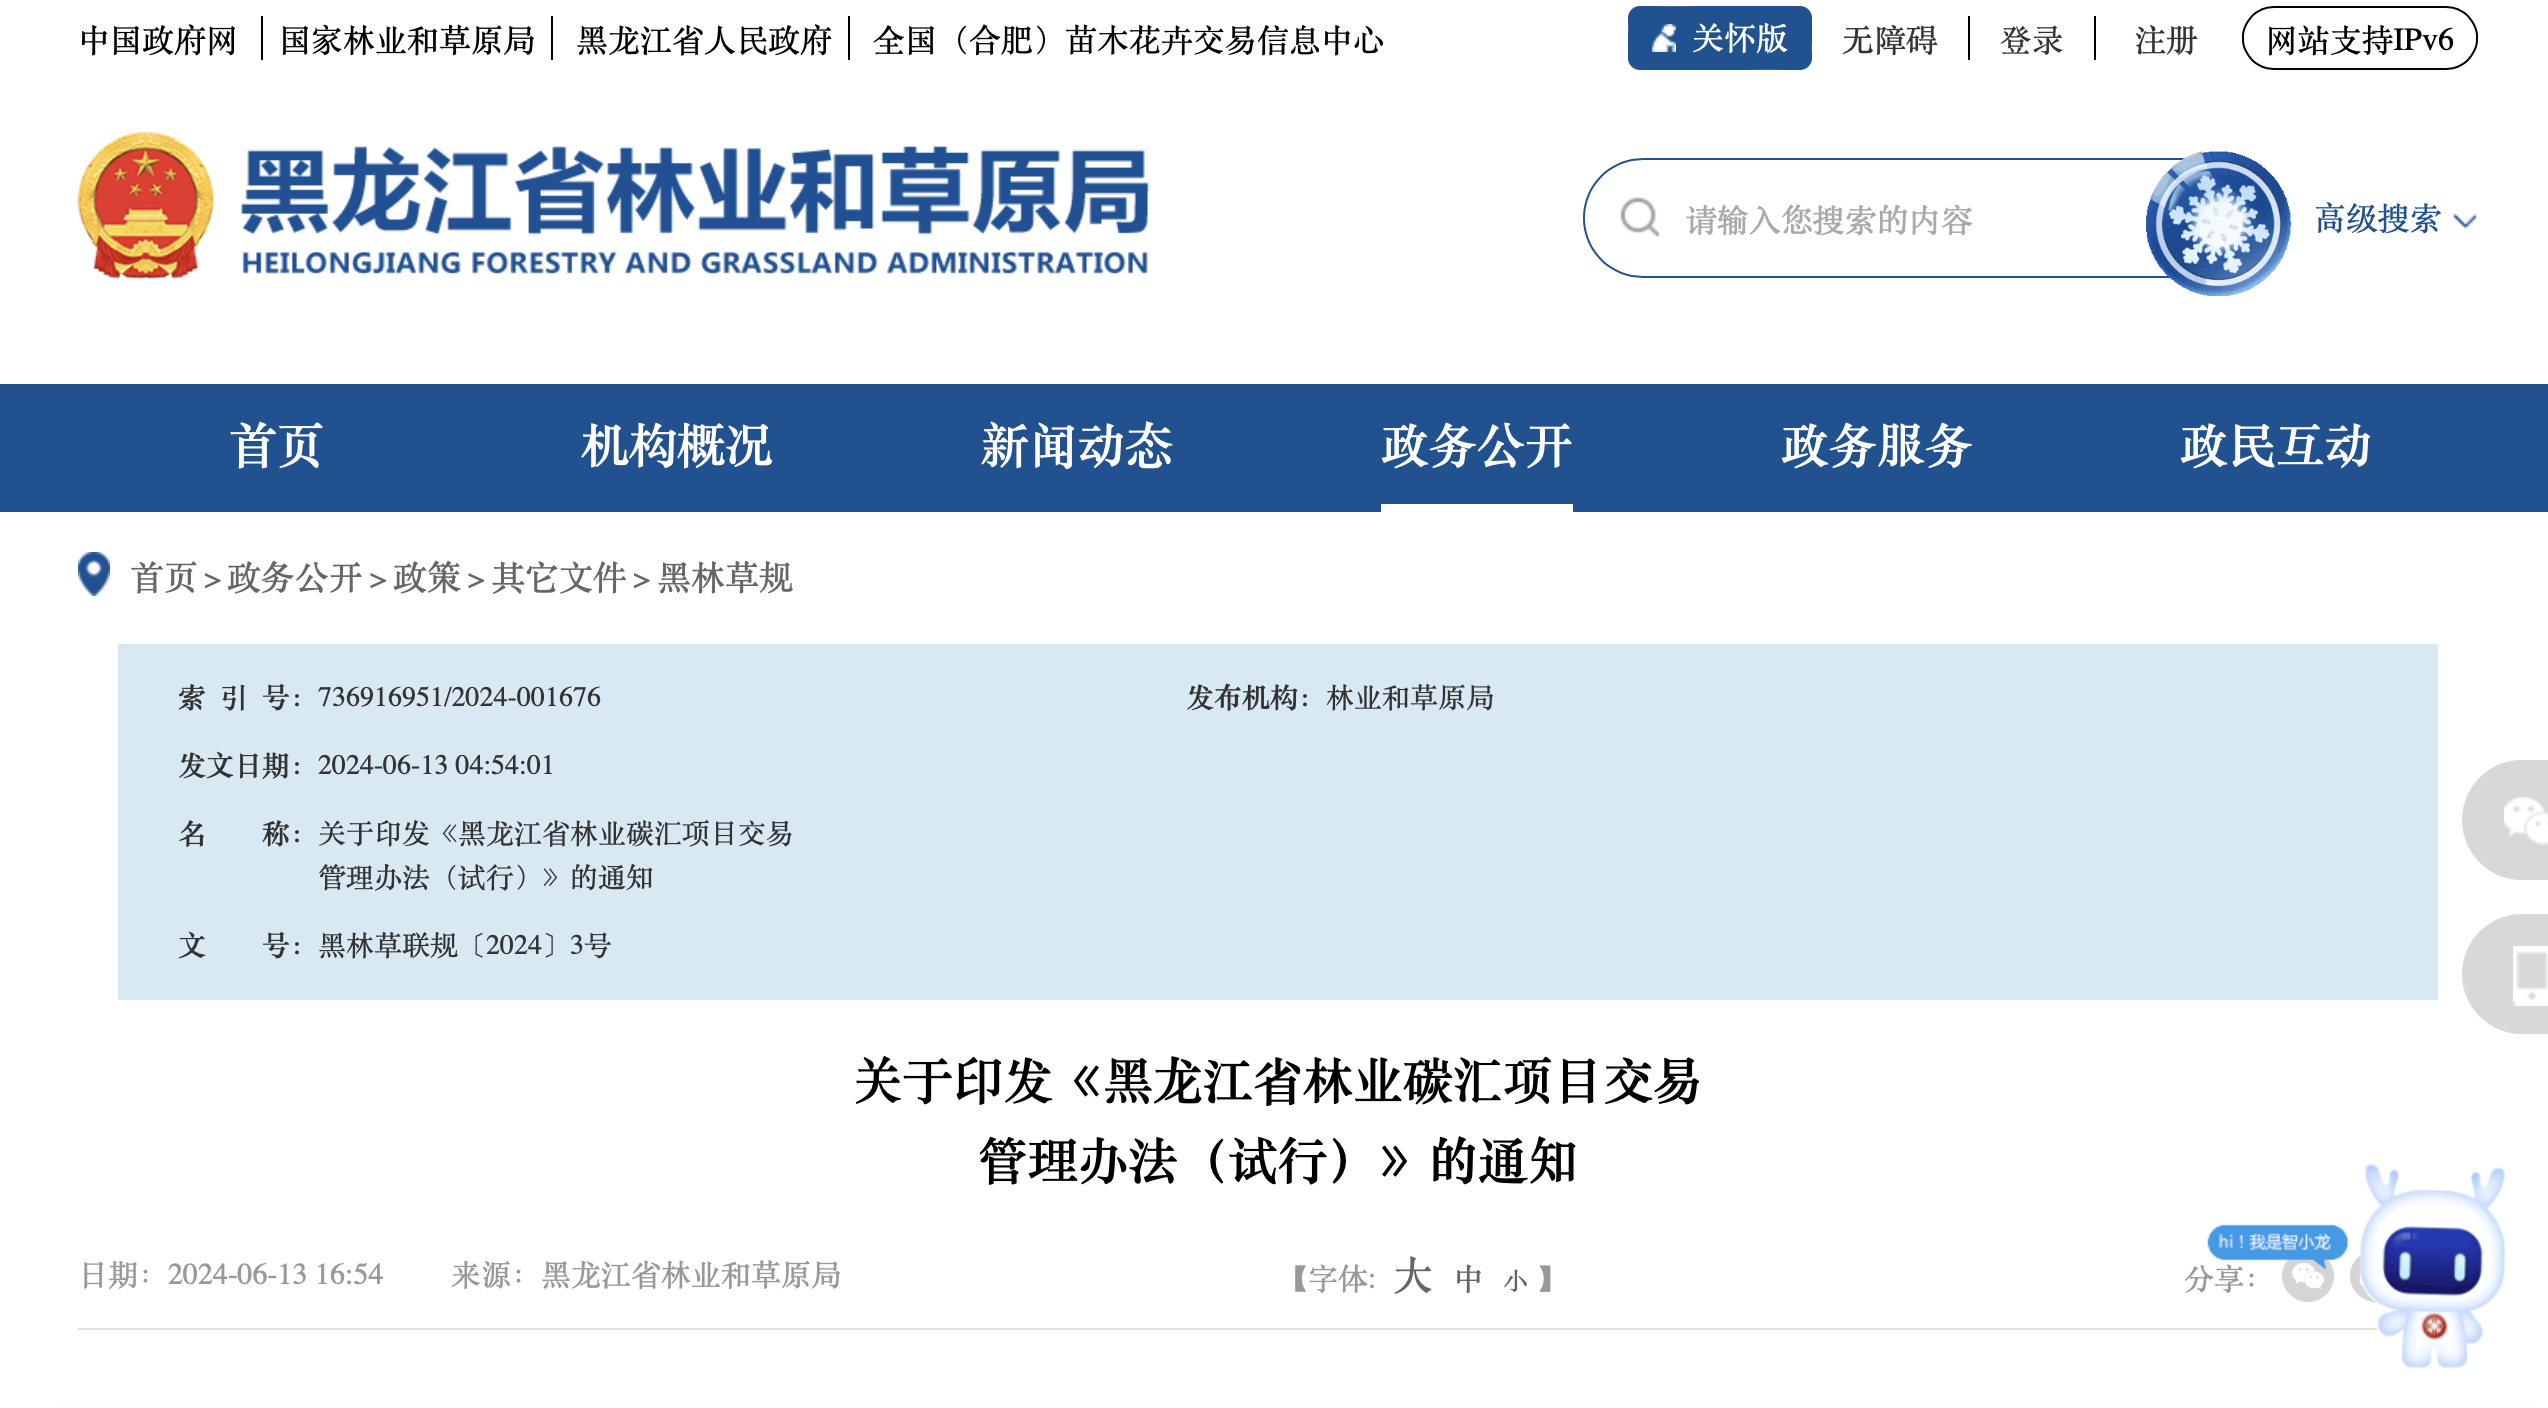The image size is (2548, 1408).
Task: Expand the 高级搜索 dropdown
Action: point(2396,219)
